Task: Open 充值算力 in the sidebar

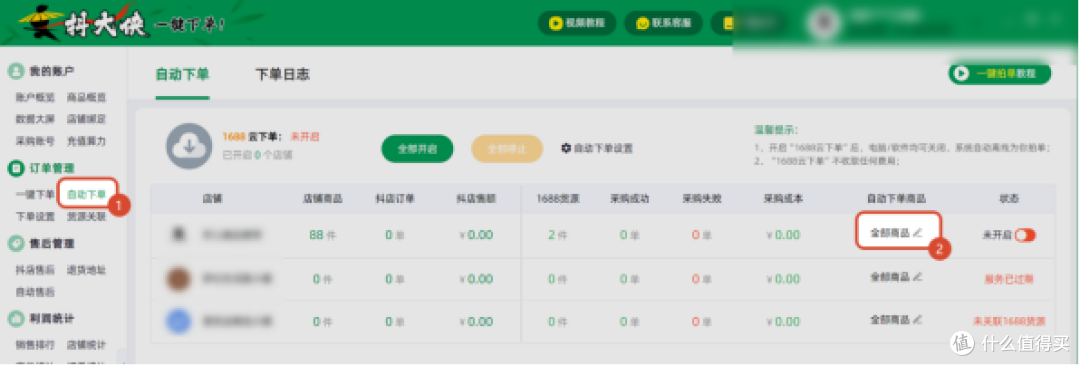Action: (x=87, y=141)
